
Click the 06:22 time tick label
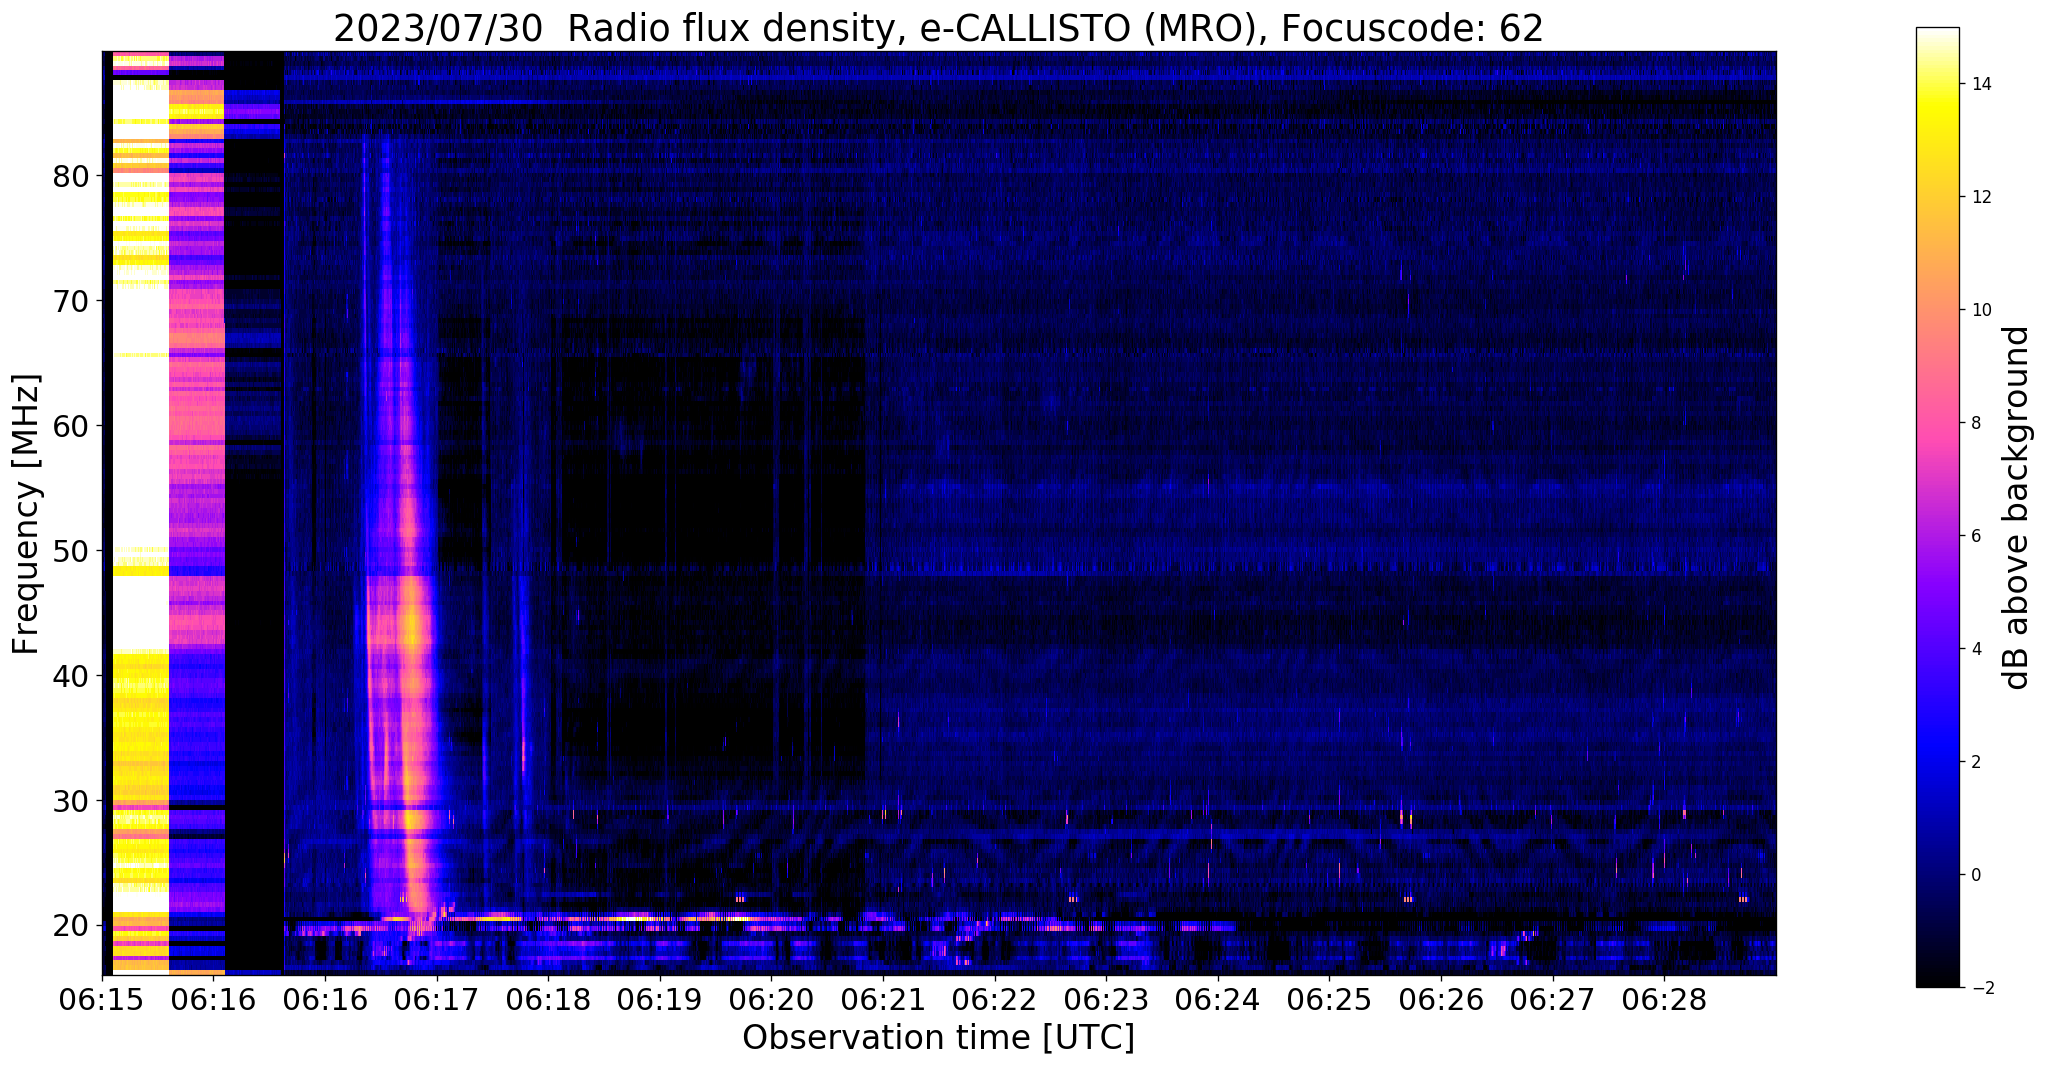[995, 998]
